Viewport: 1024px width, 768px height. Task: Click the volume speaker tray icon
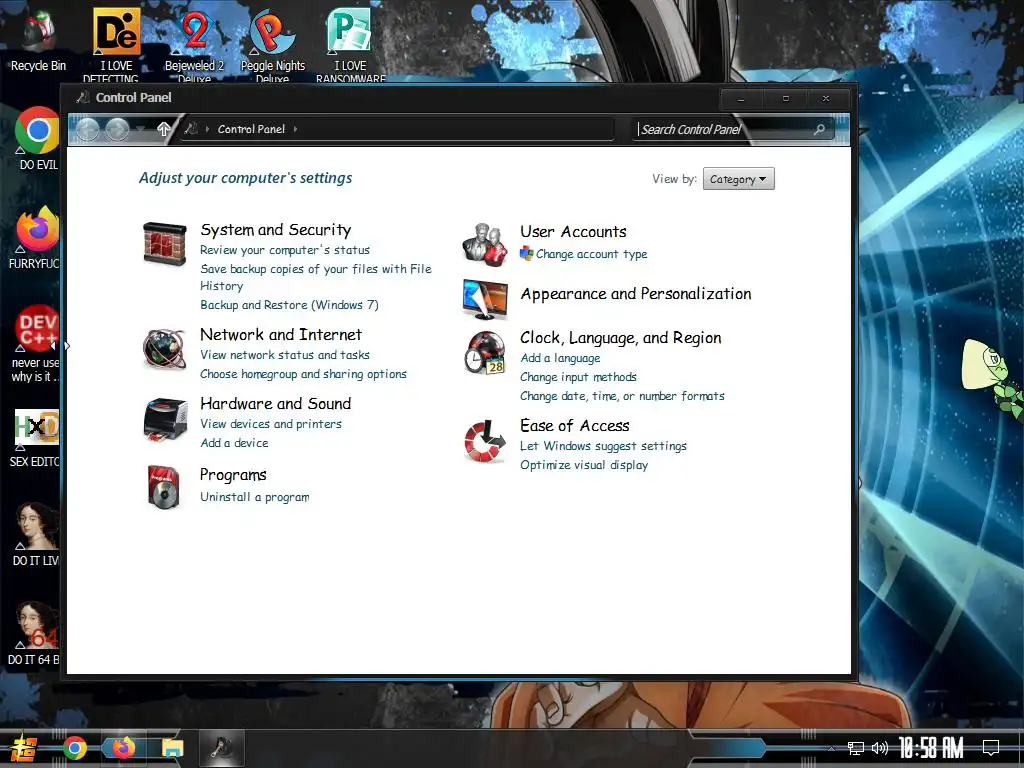(x=880, y=748)
